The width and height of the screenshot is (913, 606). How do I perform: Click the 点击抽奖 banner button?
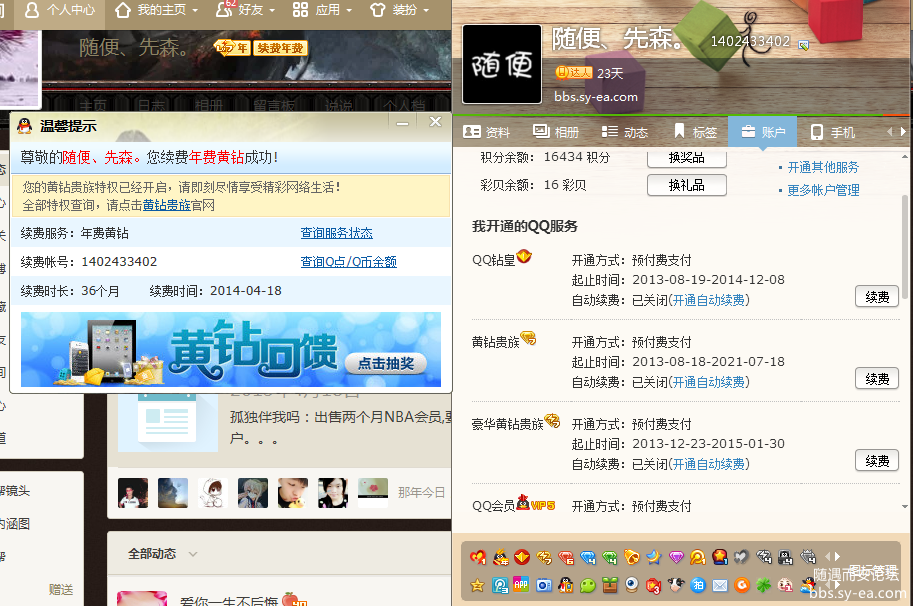tap(386, 363)
